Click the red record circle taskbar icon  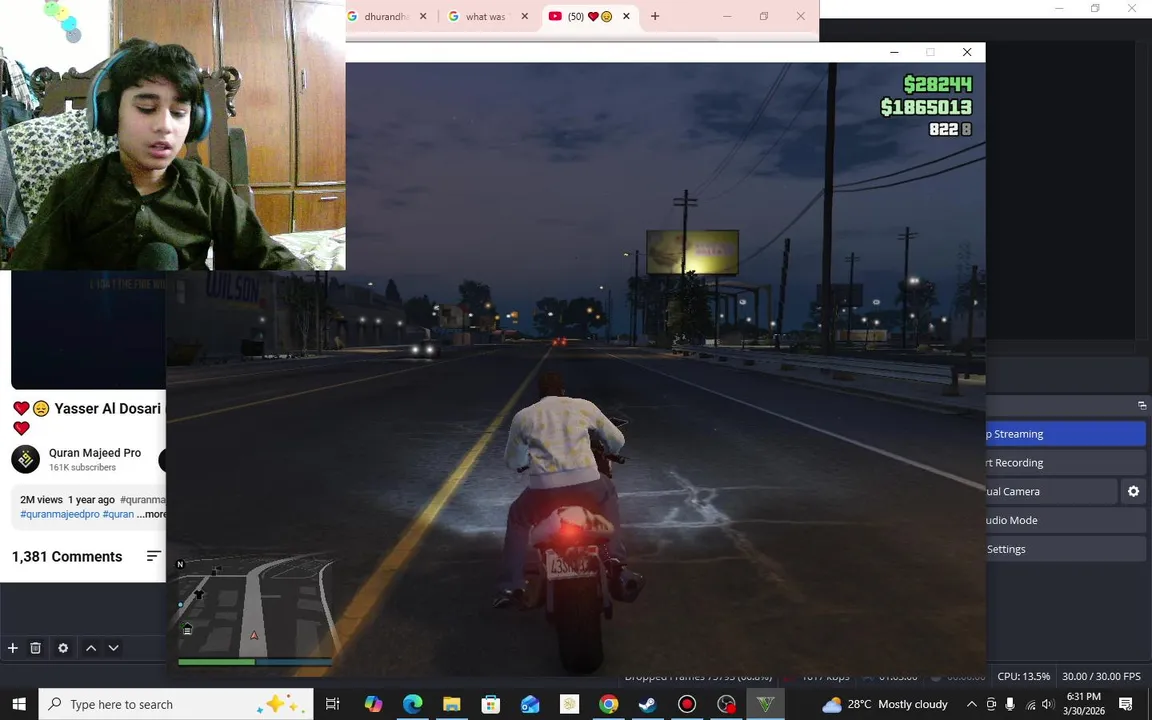point(687,704)
